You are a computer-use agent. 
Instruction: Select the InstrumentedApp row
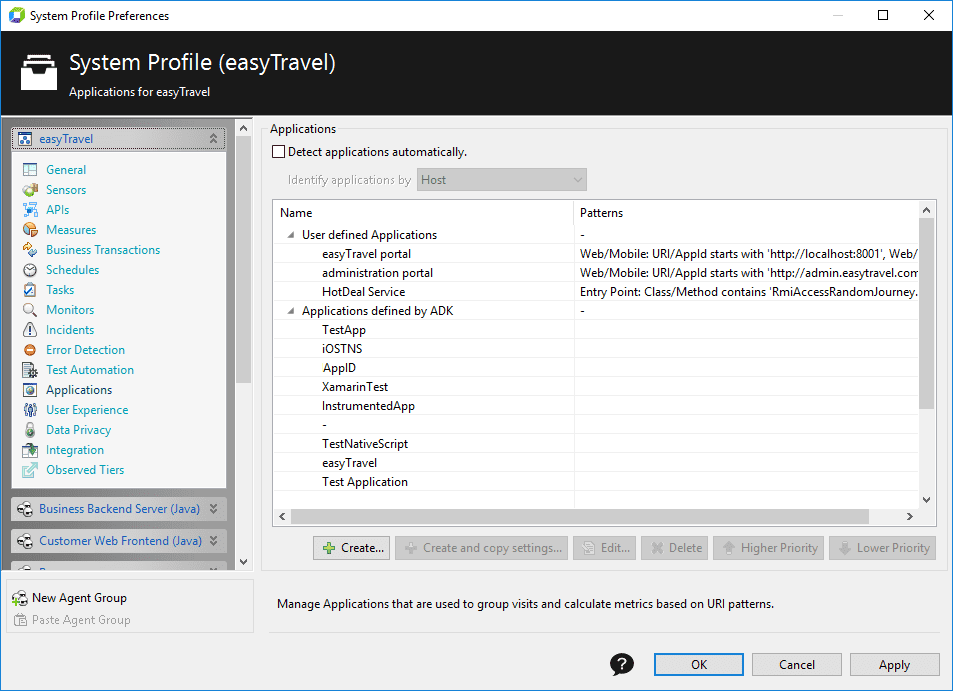point(596,406)
